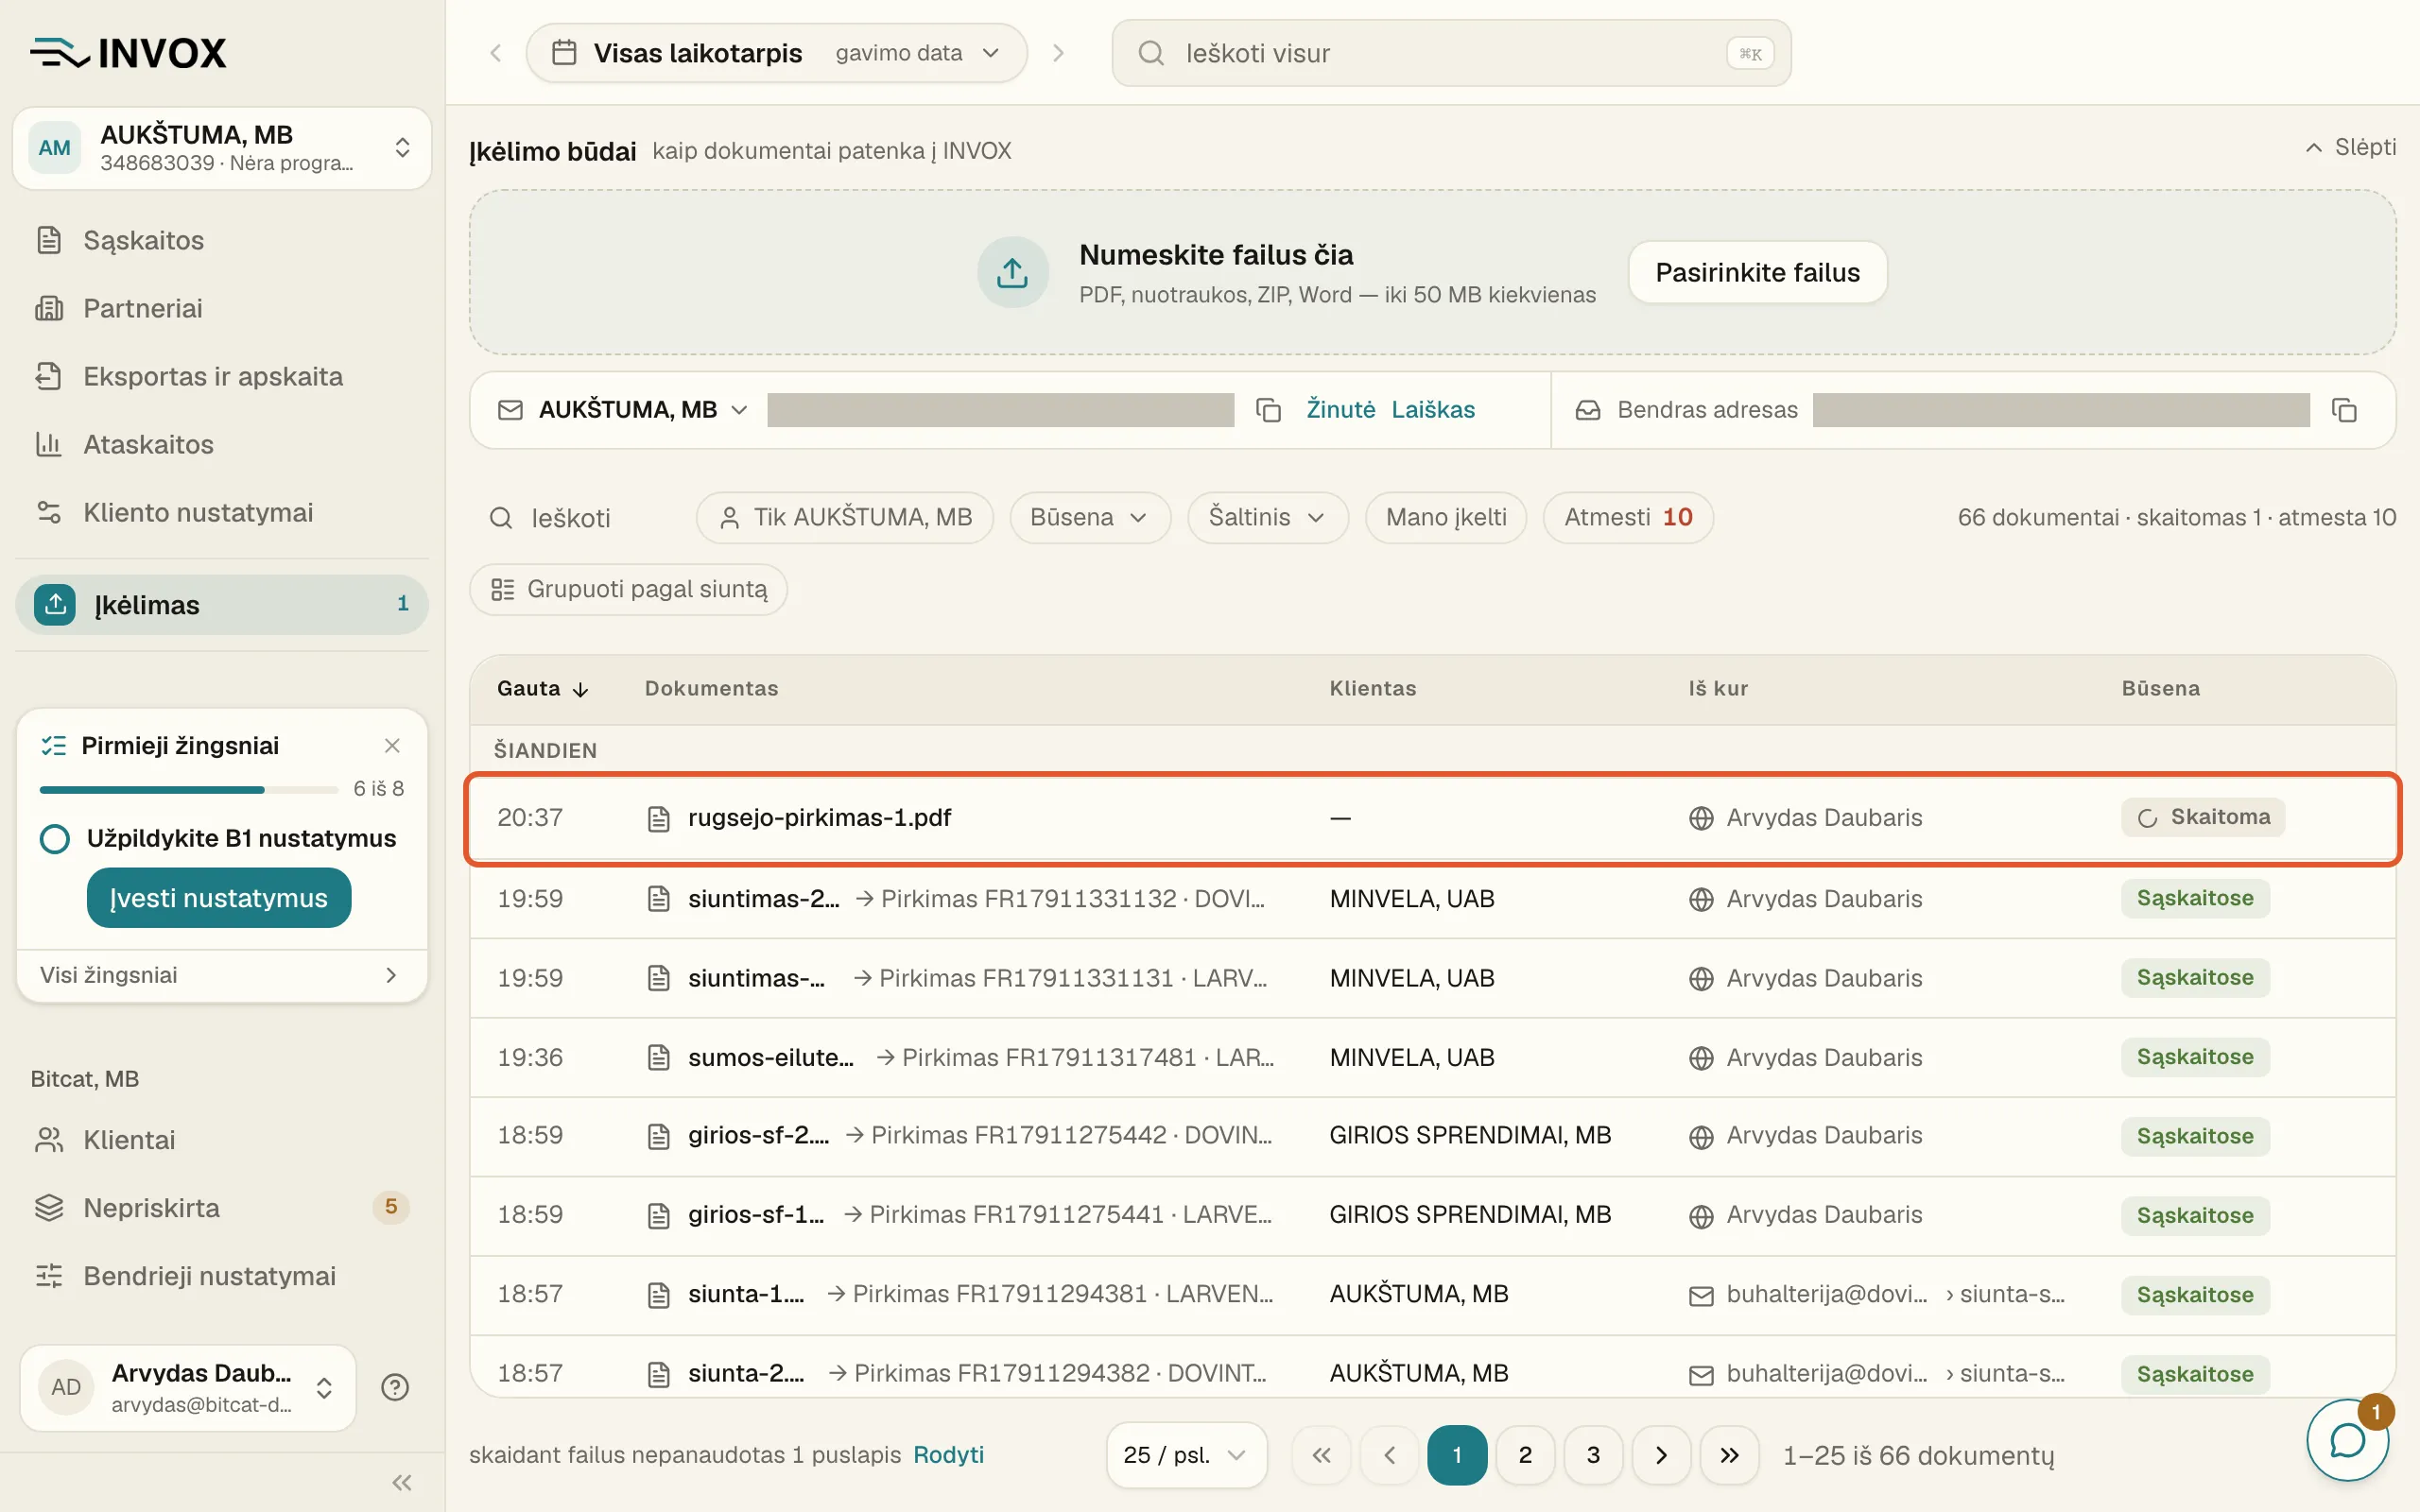Click the INVOX logo
Image resolution: width=2420 pixels, height=1512 pixels.
[x=128, y=52]
